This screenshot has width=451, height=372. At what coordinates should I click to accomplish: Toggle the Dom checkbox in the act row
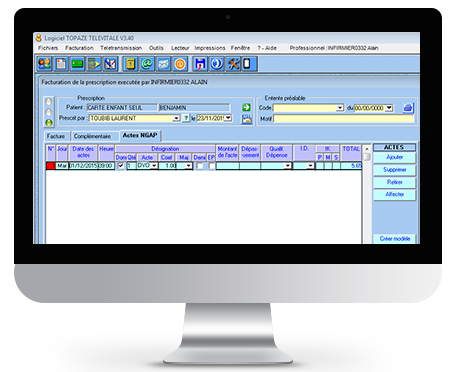pos(121,166)
